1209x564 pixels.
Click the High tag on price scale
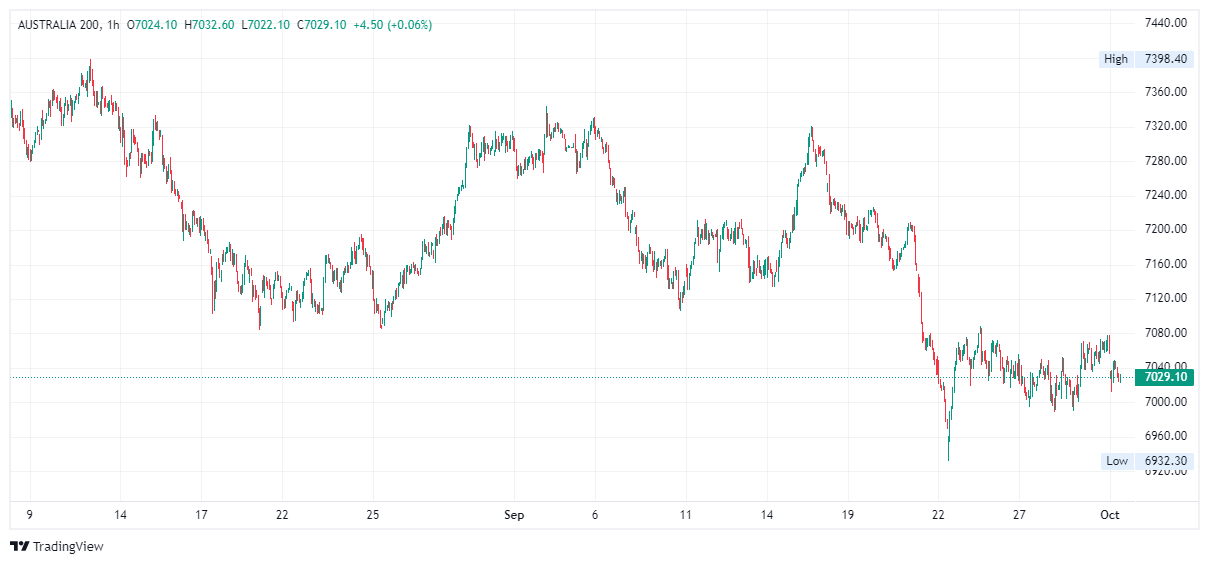point(1115,59)
